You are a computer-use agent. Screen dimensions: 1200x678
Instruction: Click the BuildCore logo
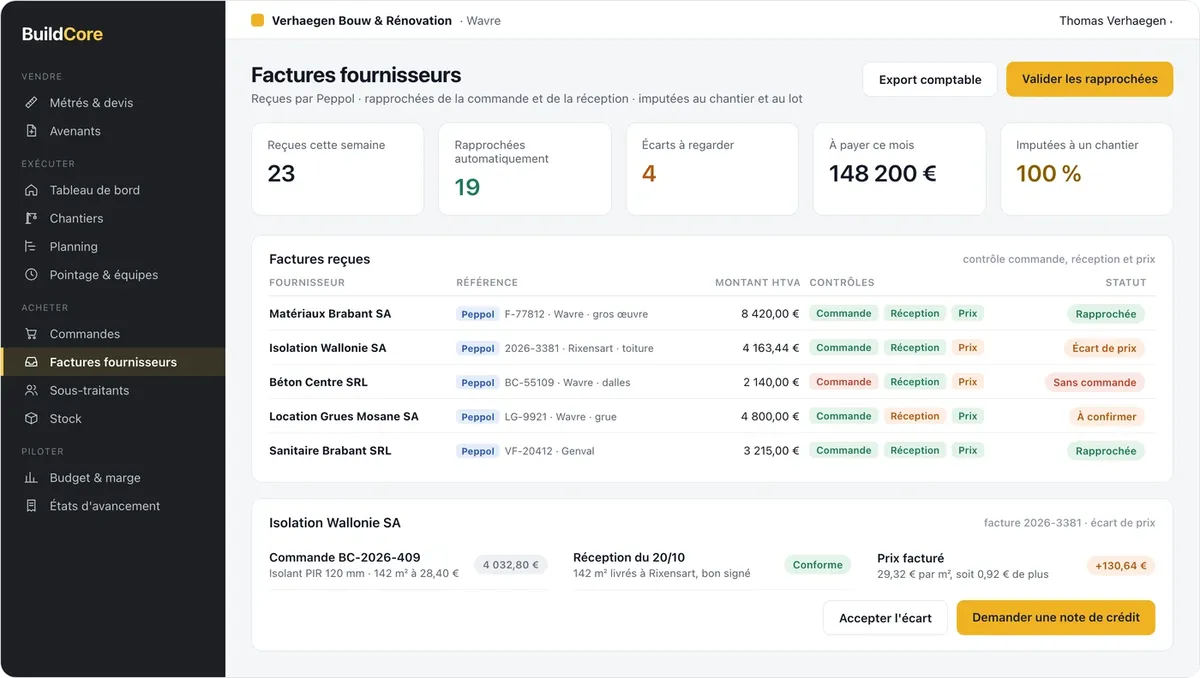[62, 34]
